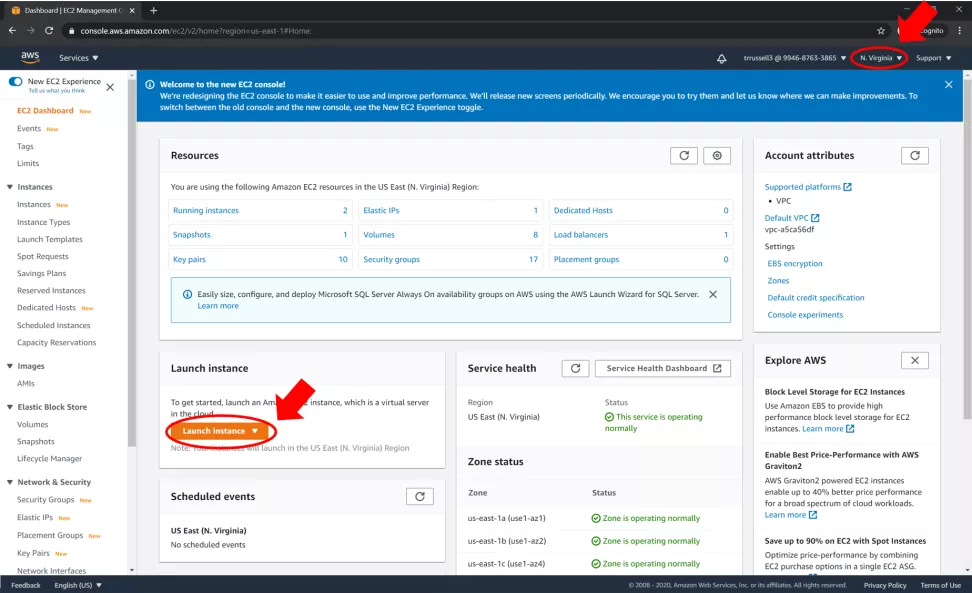Click the info icon in welcome banner
Image resolution: width=972 pixels, height=593 pixels.
pos(149,84)
